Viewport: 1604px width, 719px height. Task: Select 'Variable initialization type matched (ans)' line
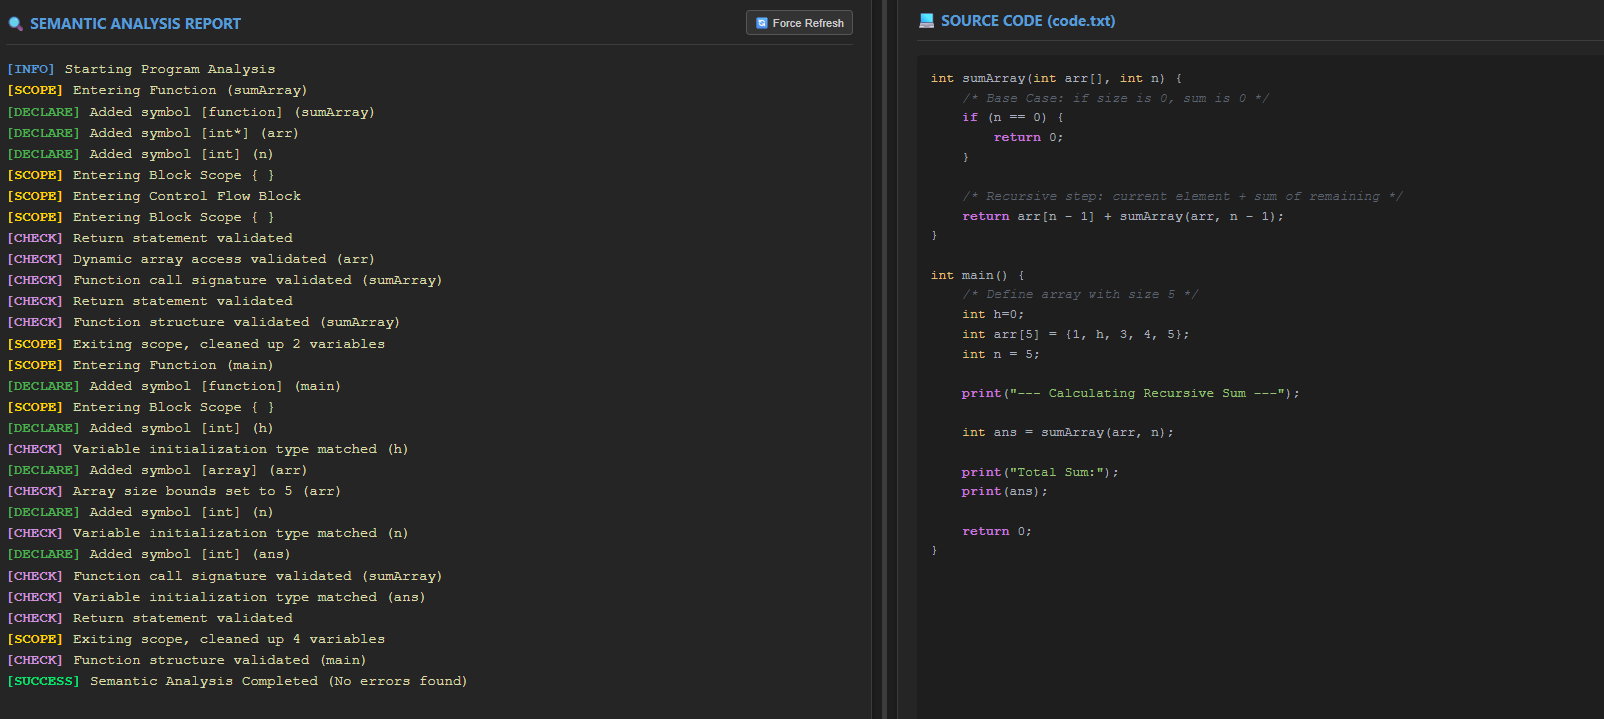pyautogui.click(x=216, y=597)
